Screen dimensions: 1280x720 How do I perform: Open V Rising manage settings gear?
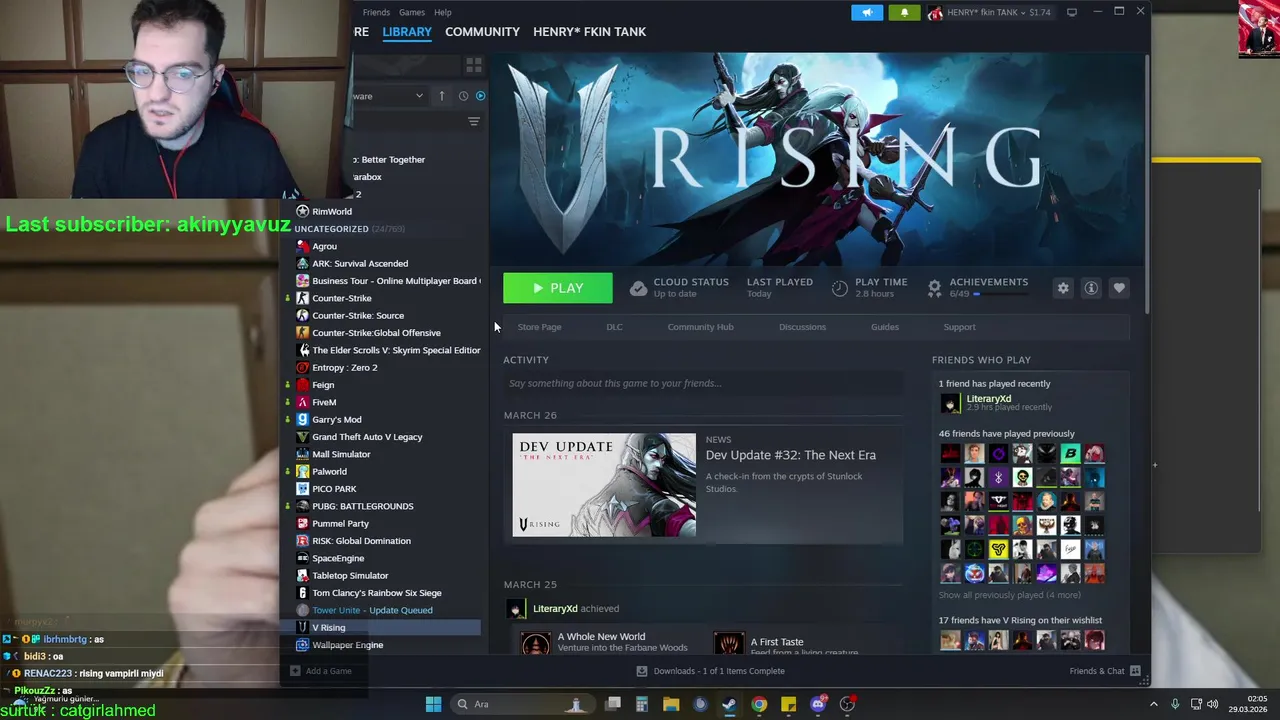[1063, 288]
